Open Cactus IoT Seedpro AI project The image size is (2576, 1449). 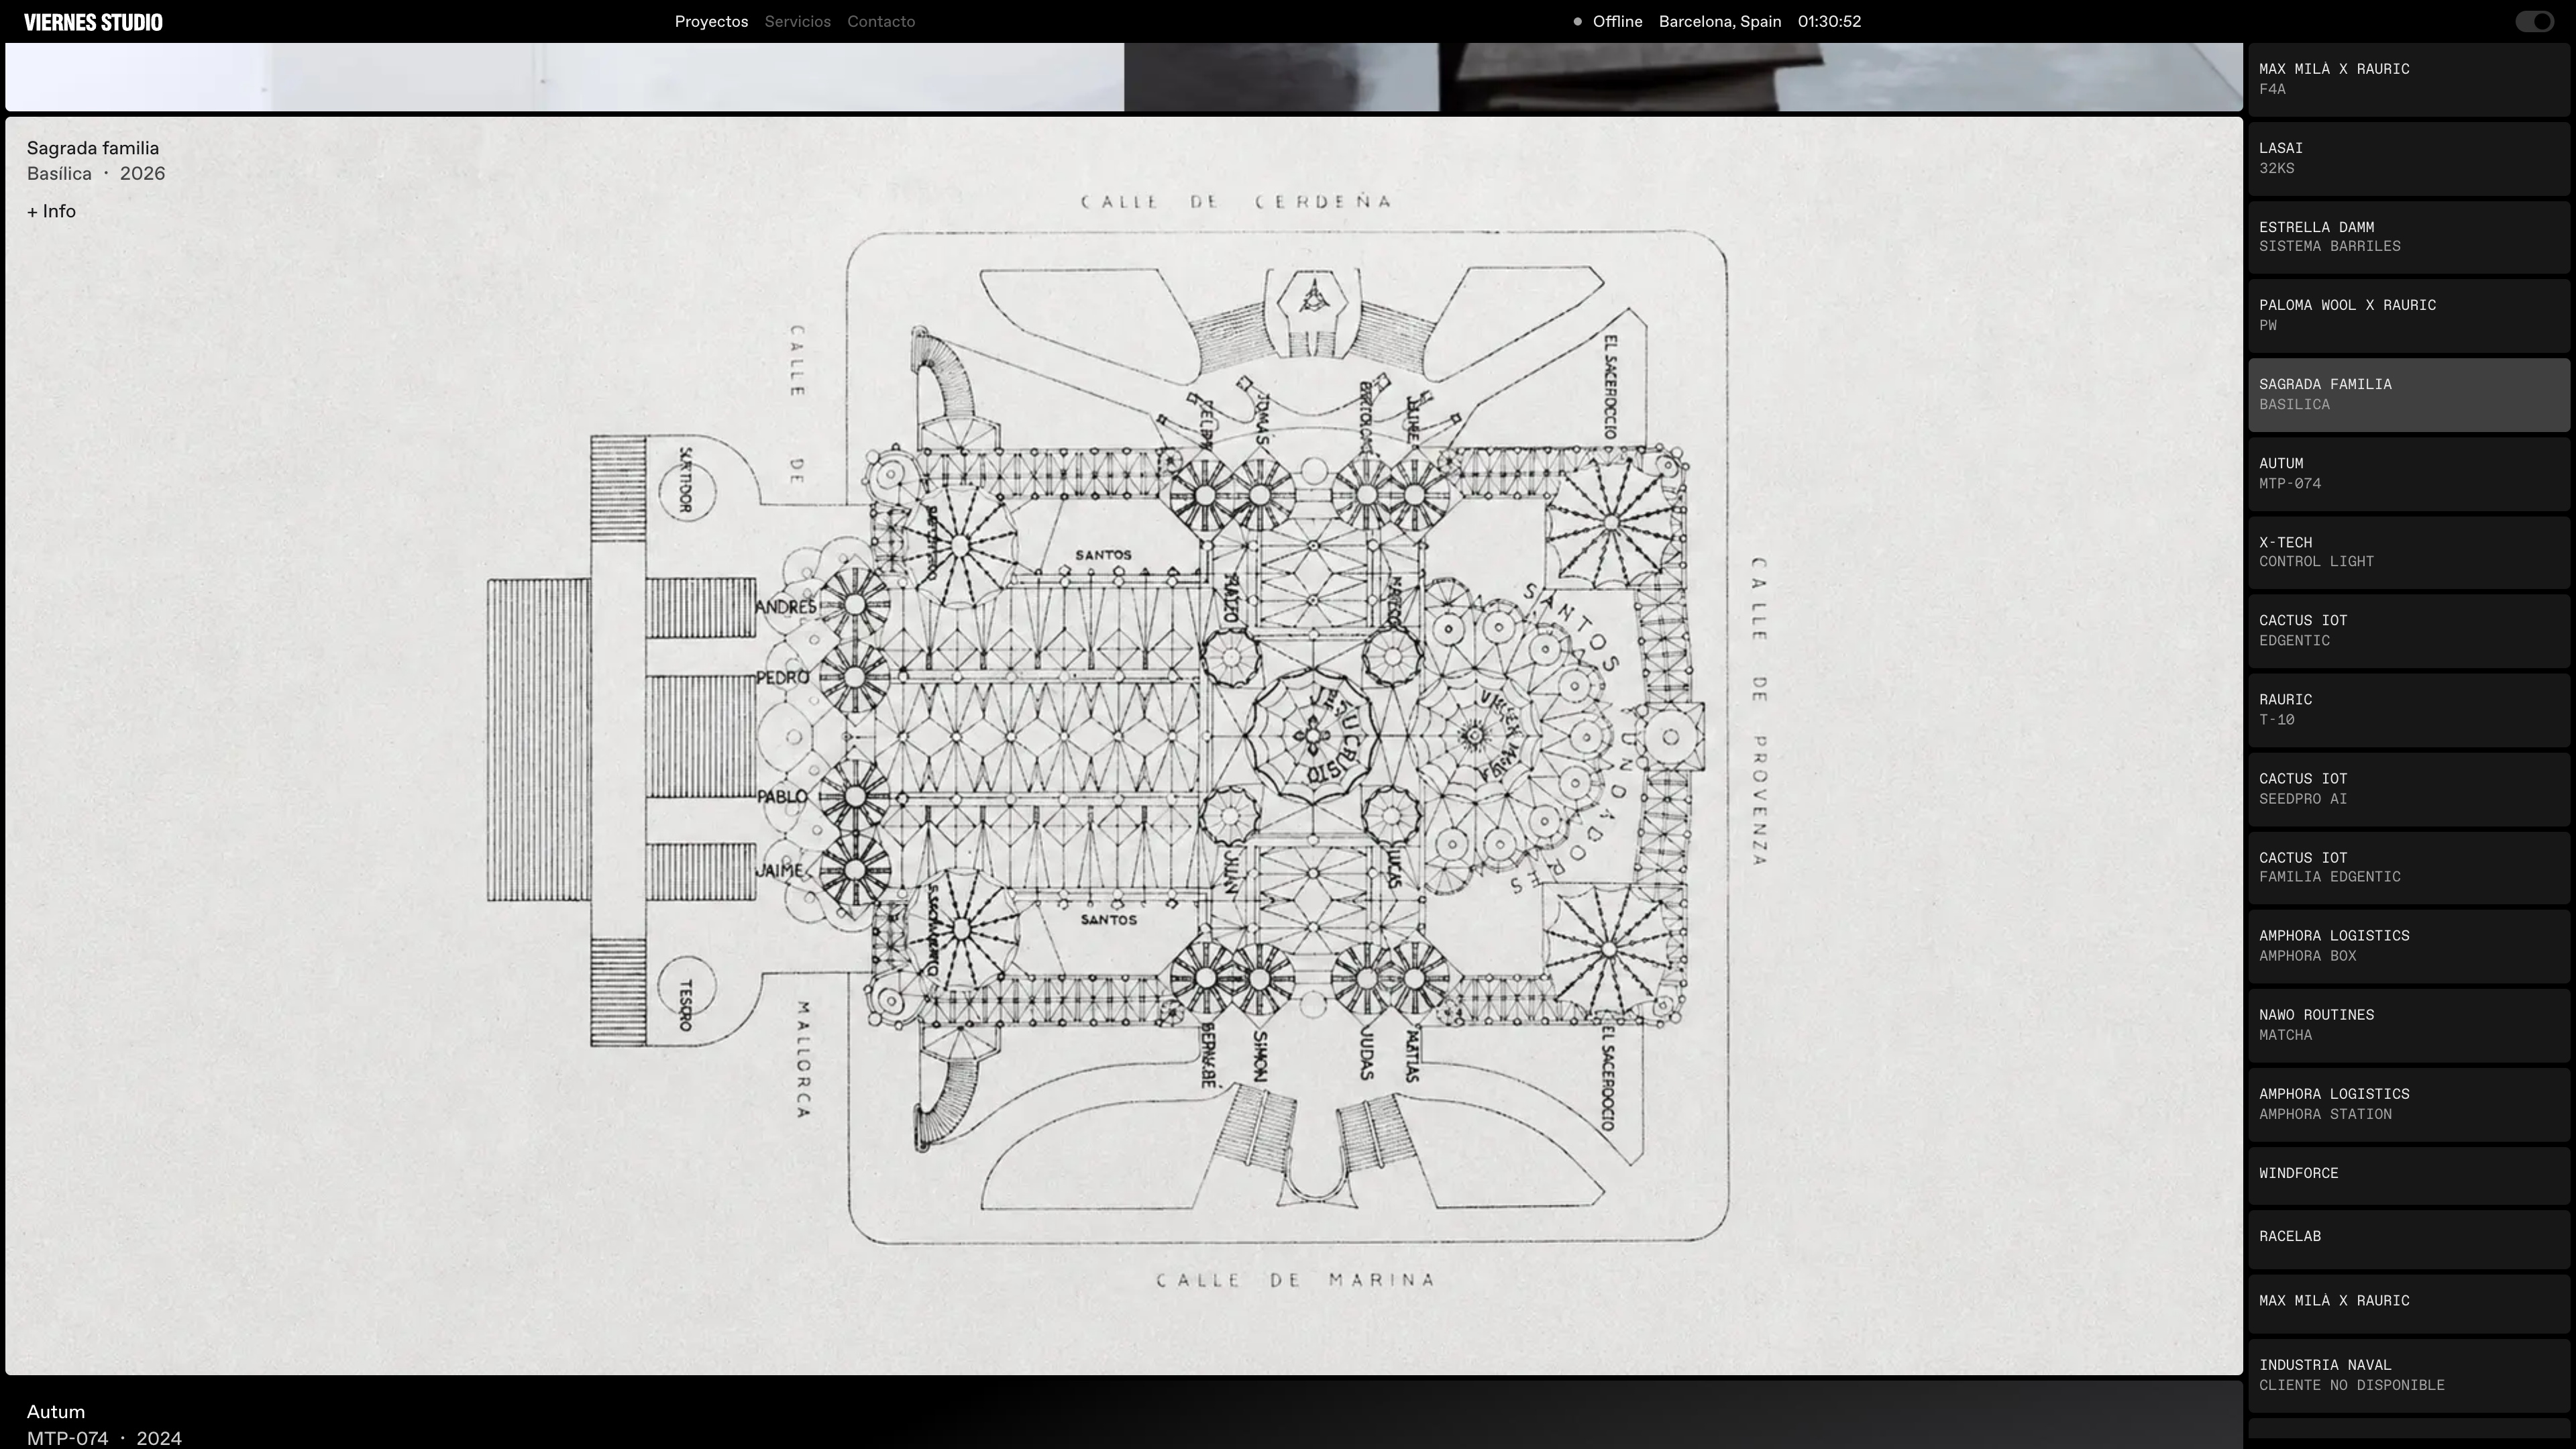(x=2408, y=789)
